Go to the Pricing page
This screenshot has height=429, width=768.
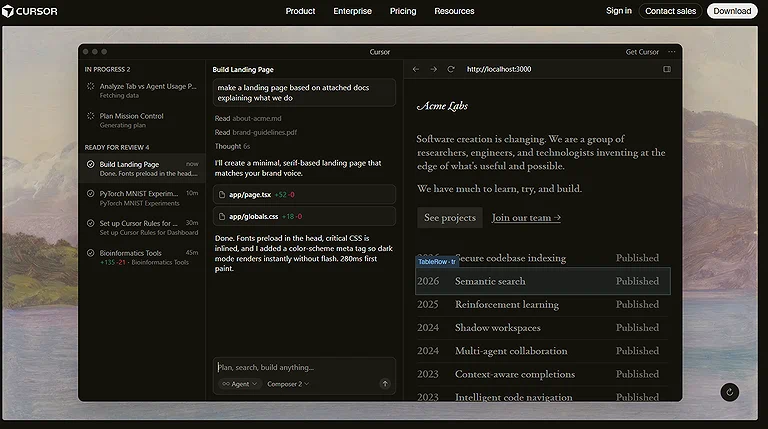click(x=403, y=11)
